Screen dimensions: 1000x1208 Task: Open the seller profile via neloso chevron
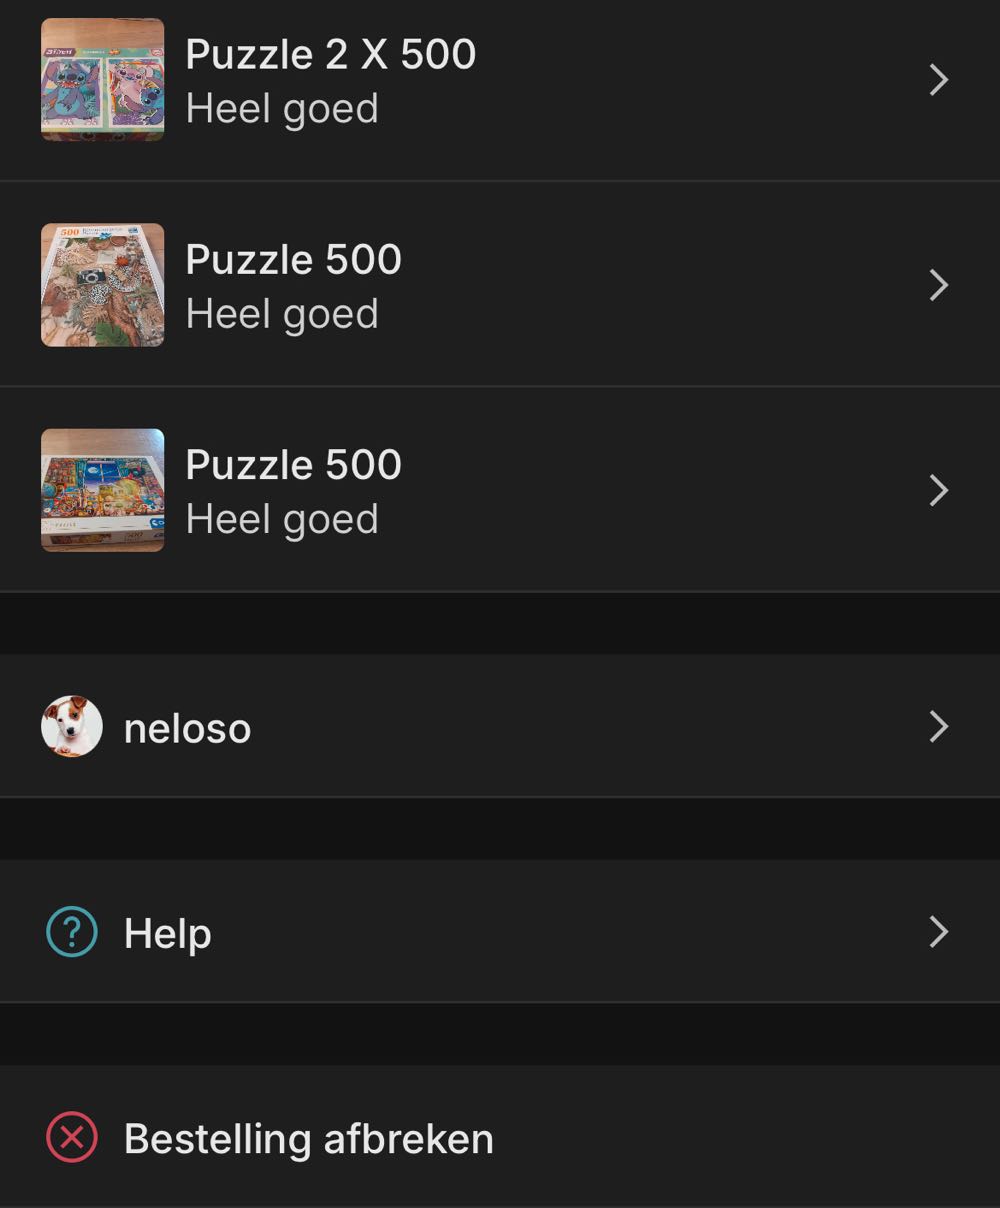pos(938,727)
